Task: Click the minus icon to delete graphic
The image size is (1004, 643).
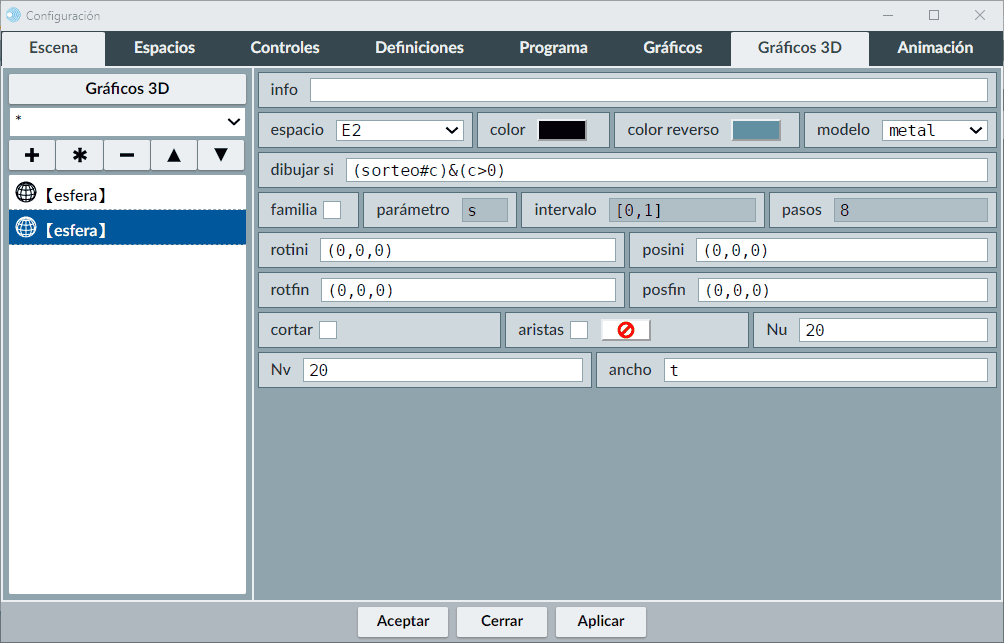Action: pos(127,155)
